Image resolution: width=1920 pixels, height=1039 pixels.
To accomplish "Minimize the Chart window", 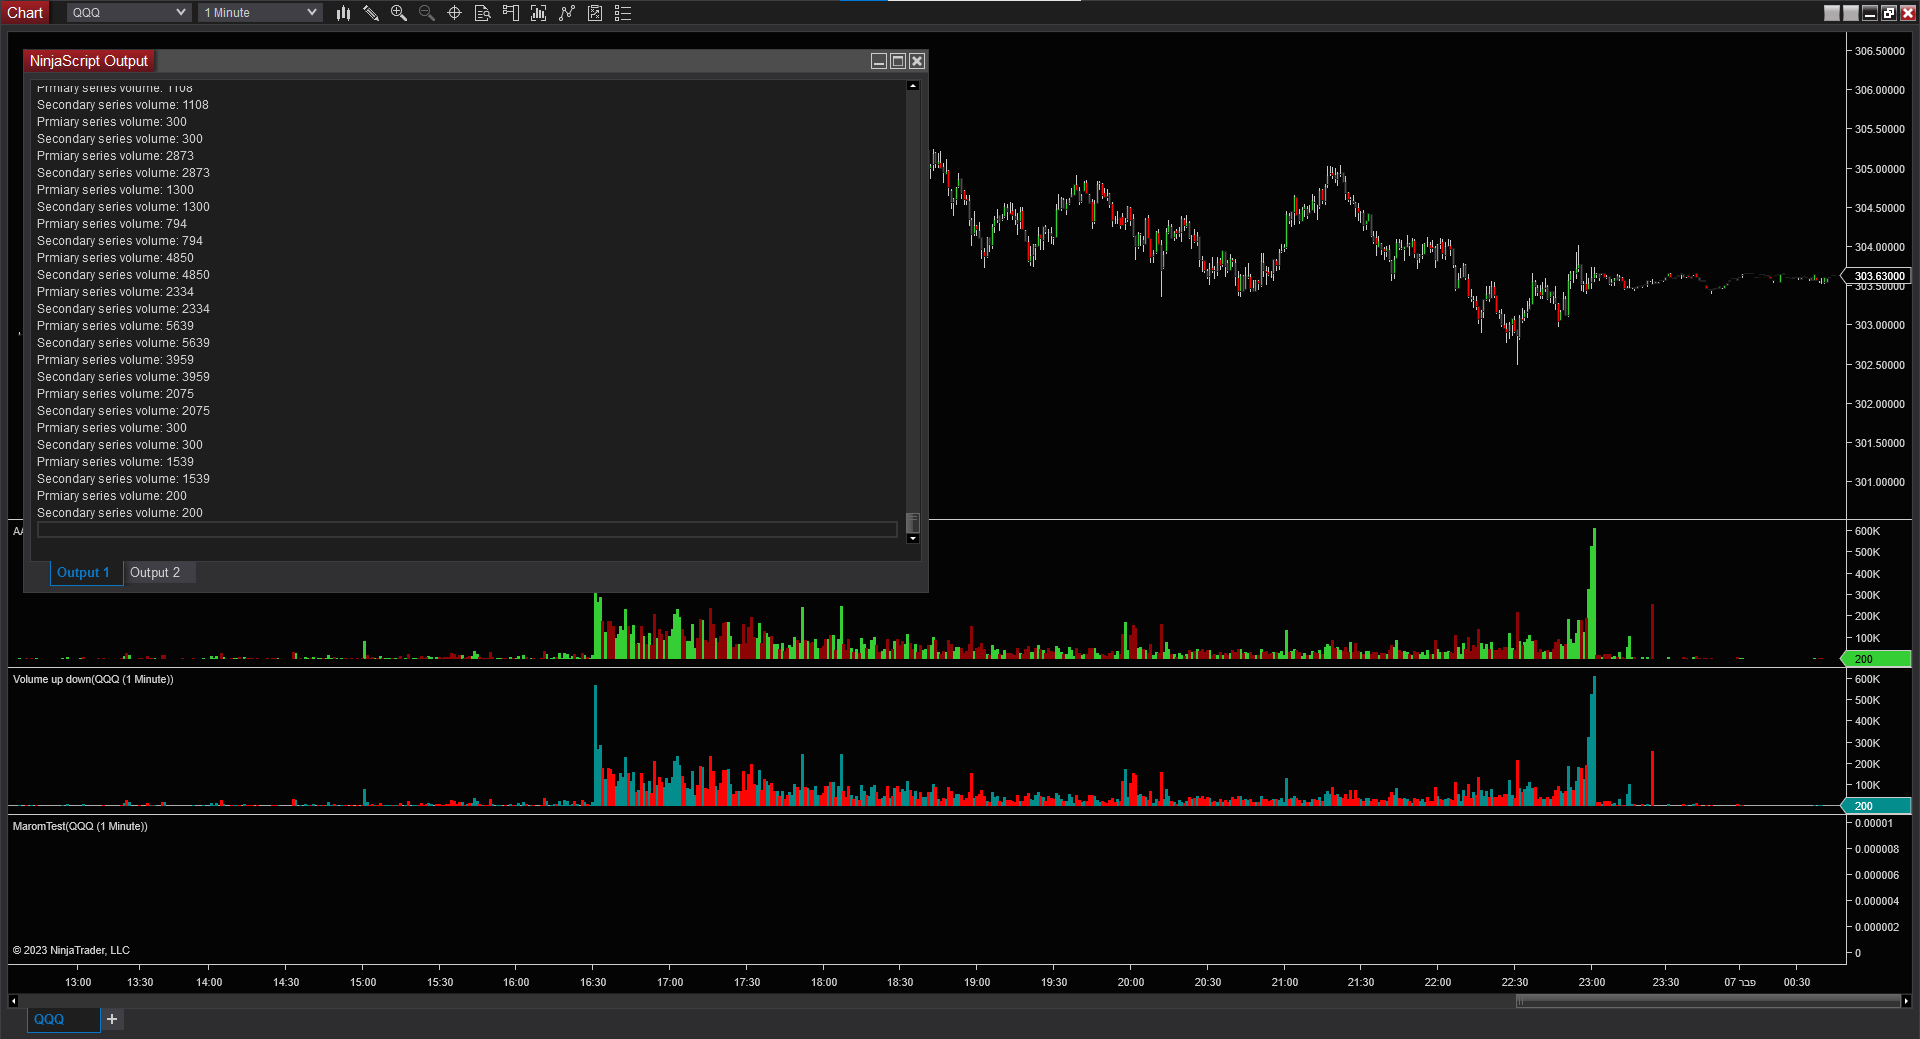I will coord(1870,13).
